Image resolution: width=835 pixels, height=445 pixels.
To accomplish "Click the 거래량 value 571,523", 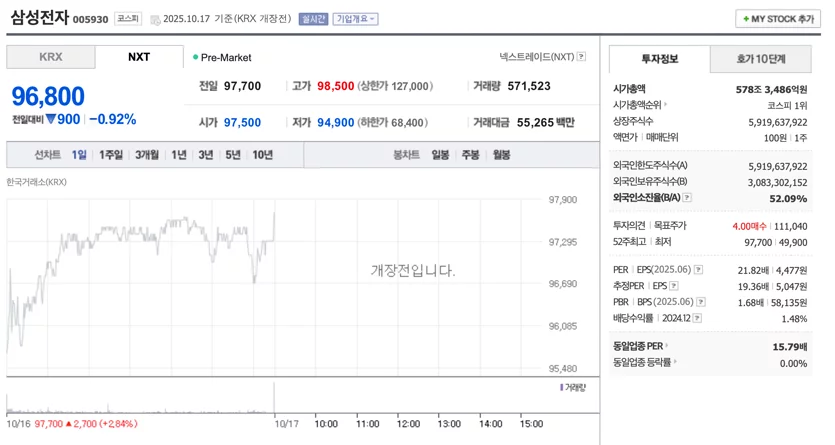I will click(529, 86).
